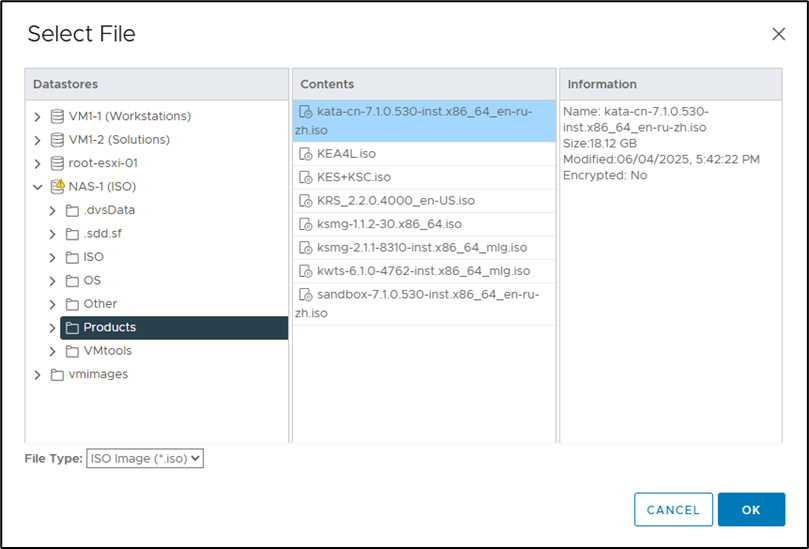Select the KES+KSC.iso file name

coord(354,177)
